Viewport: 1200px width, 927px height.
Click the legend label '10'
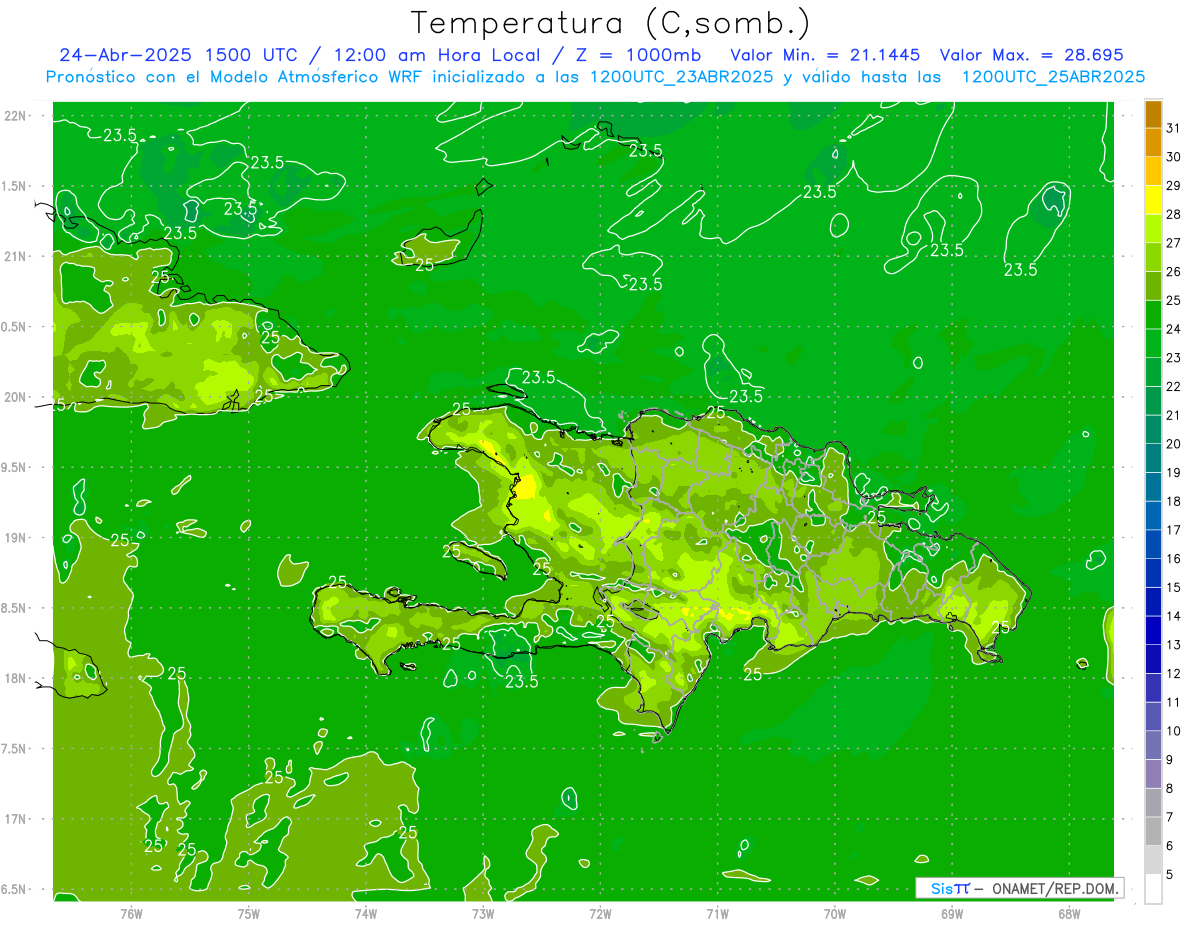pyautogui.click(x=1174, y=731)
